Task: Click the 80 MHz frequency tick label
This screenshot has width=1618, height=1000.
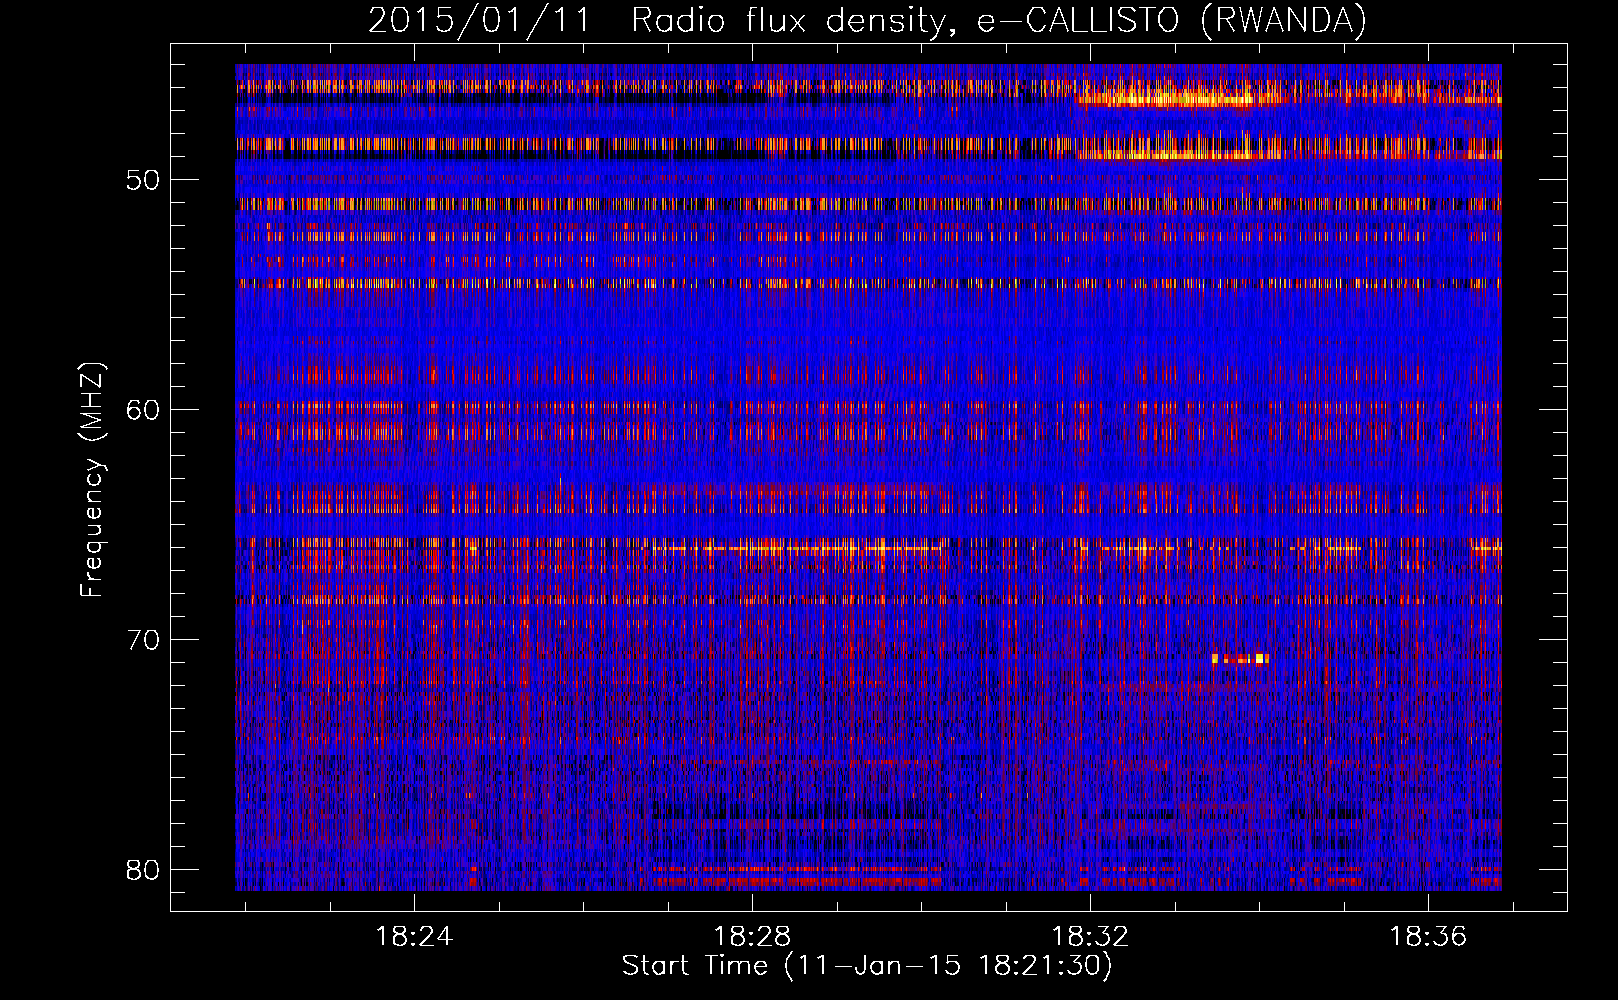Action: (143, 869)
